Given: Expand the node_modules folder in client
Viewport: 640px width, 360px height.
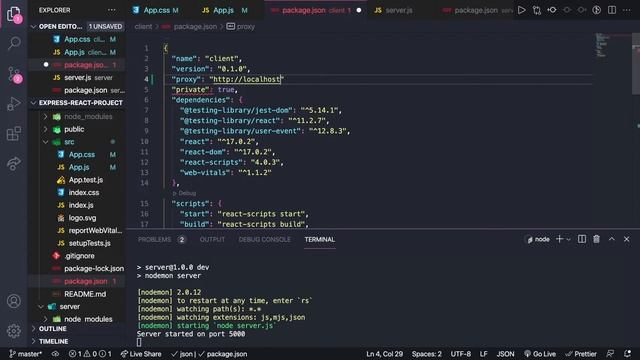Looking at the screenshot, I should (x=45, y=117).
